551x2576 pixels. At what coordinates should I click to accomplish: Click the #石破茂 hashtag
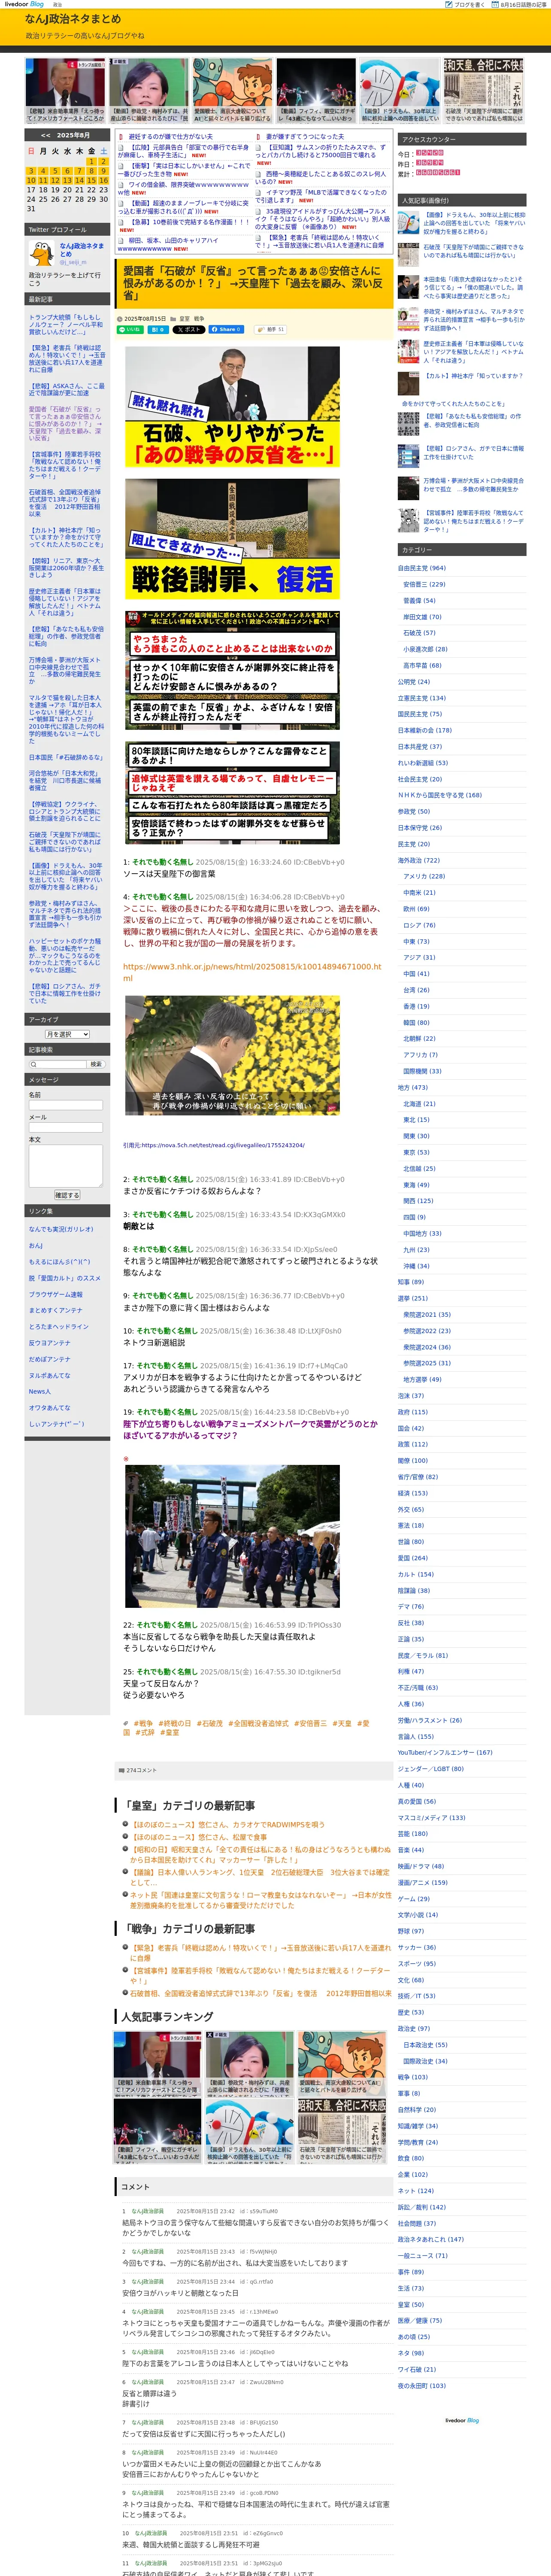[210, 1723]
